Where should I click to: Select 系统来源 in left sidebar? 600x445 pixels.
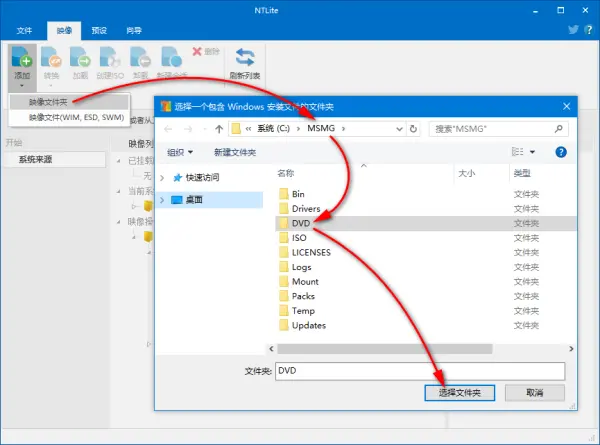(x=54, y=160)
